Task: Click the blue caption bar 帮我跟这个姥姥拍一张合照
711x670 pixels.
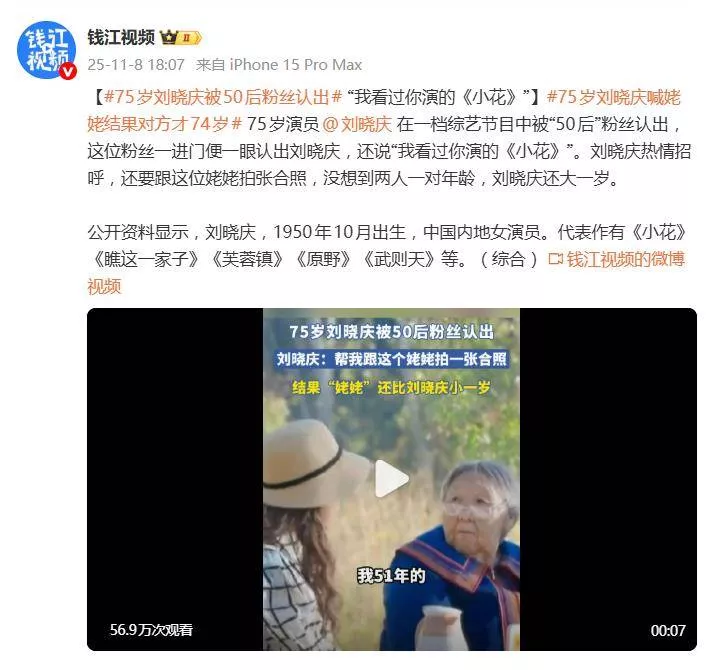Action: (391, 359)
